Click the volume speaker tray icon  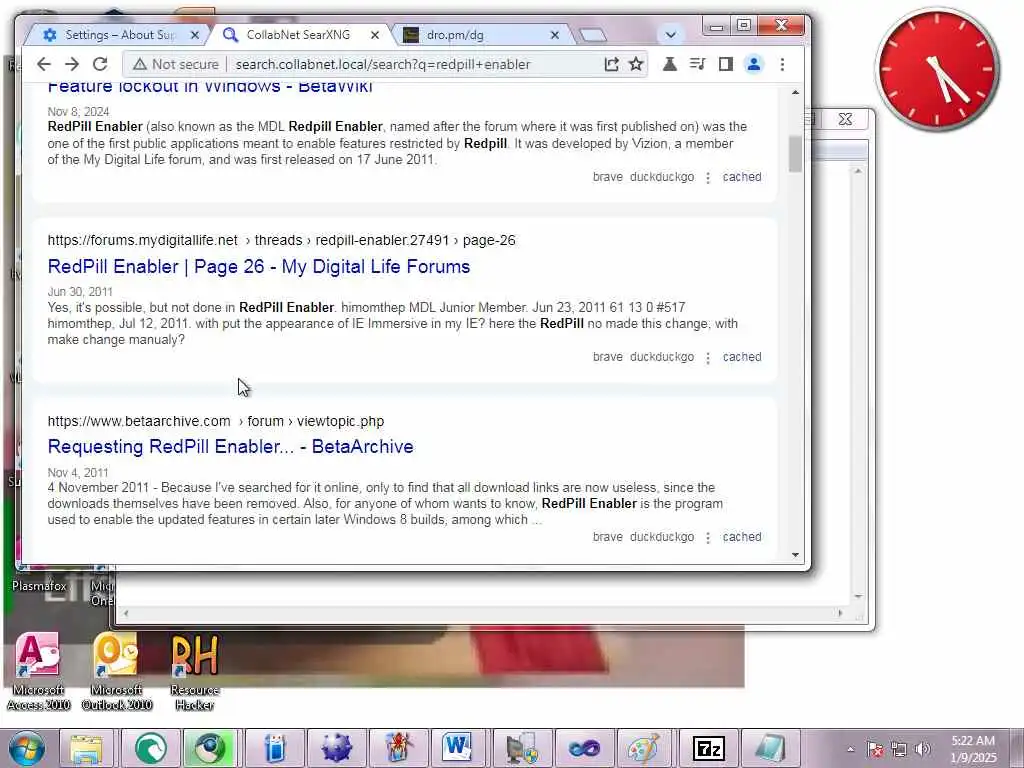coord(923,749)
